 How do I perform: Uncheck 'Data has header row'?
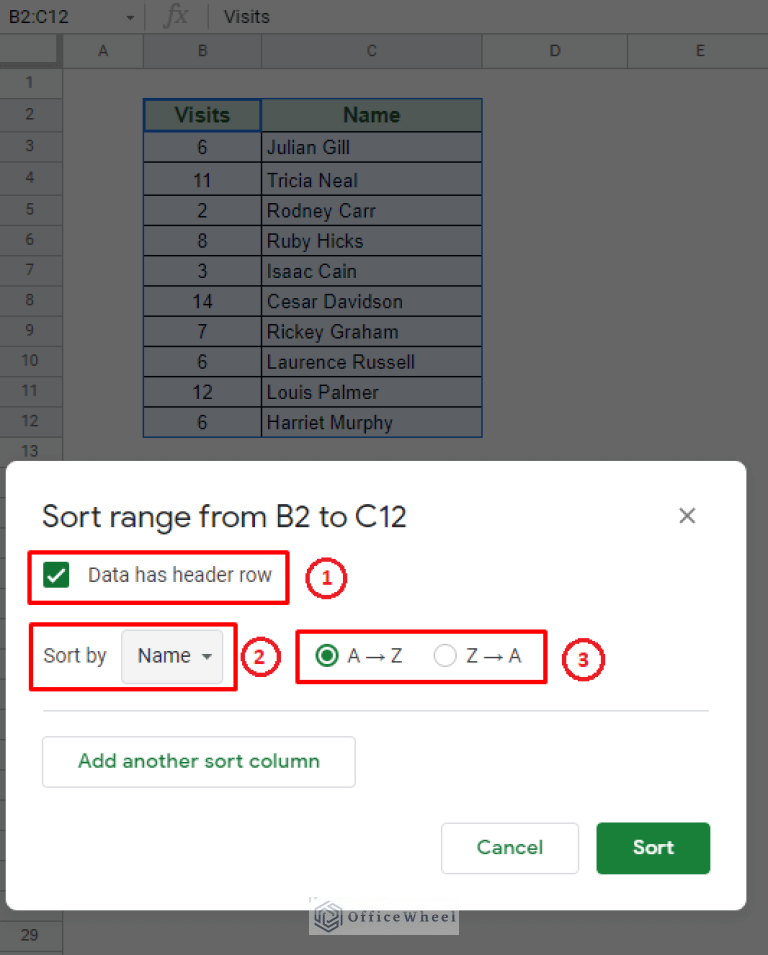(57, 575)
